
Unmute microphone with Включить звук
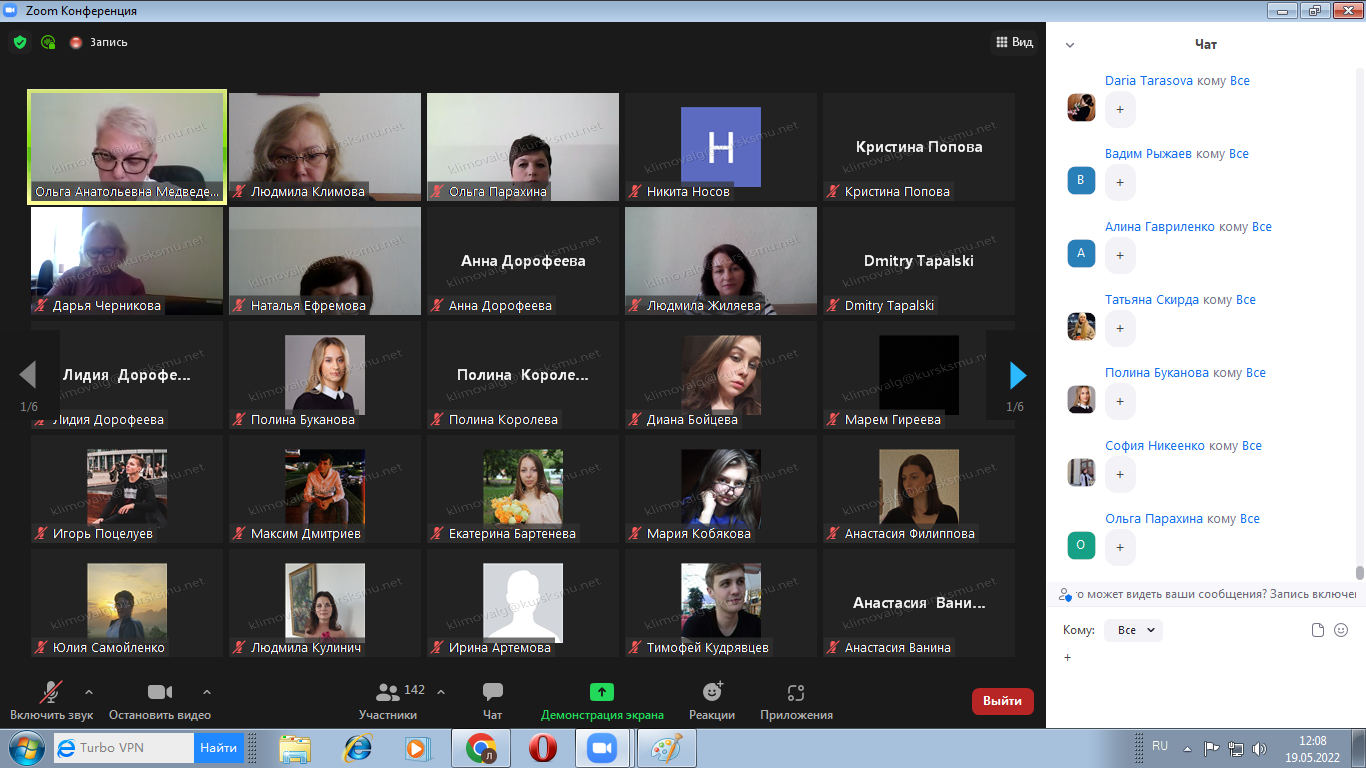[x=51, y=693]
